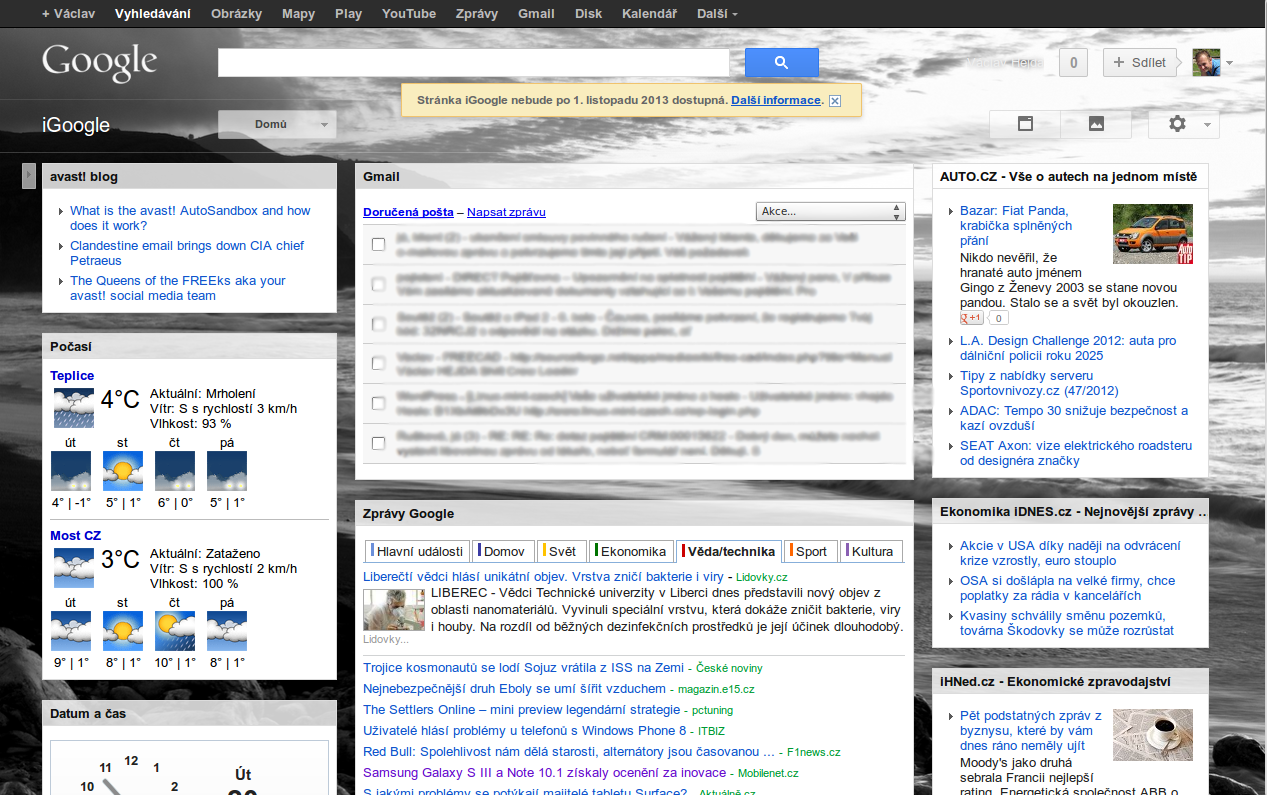Tick the fourth Gmail message checkbox
The image size is (1267, 795).
[x=378, y=364]
